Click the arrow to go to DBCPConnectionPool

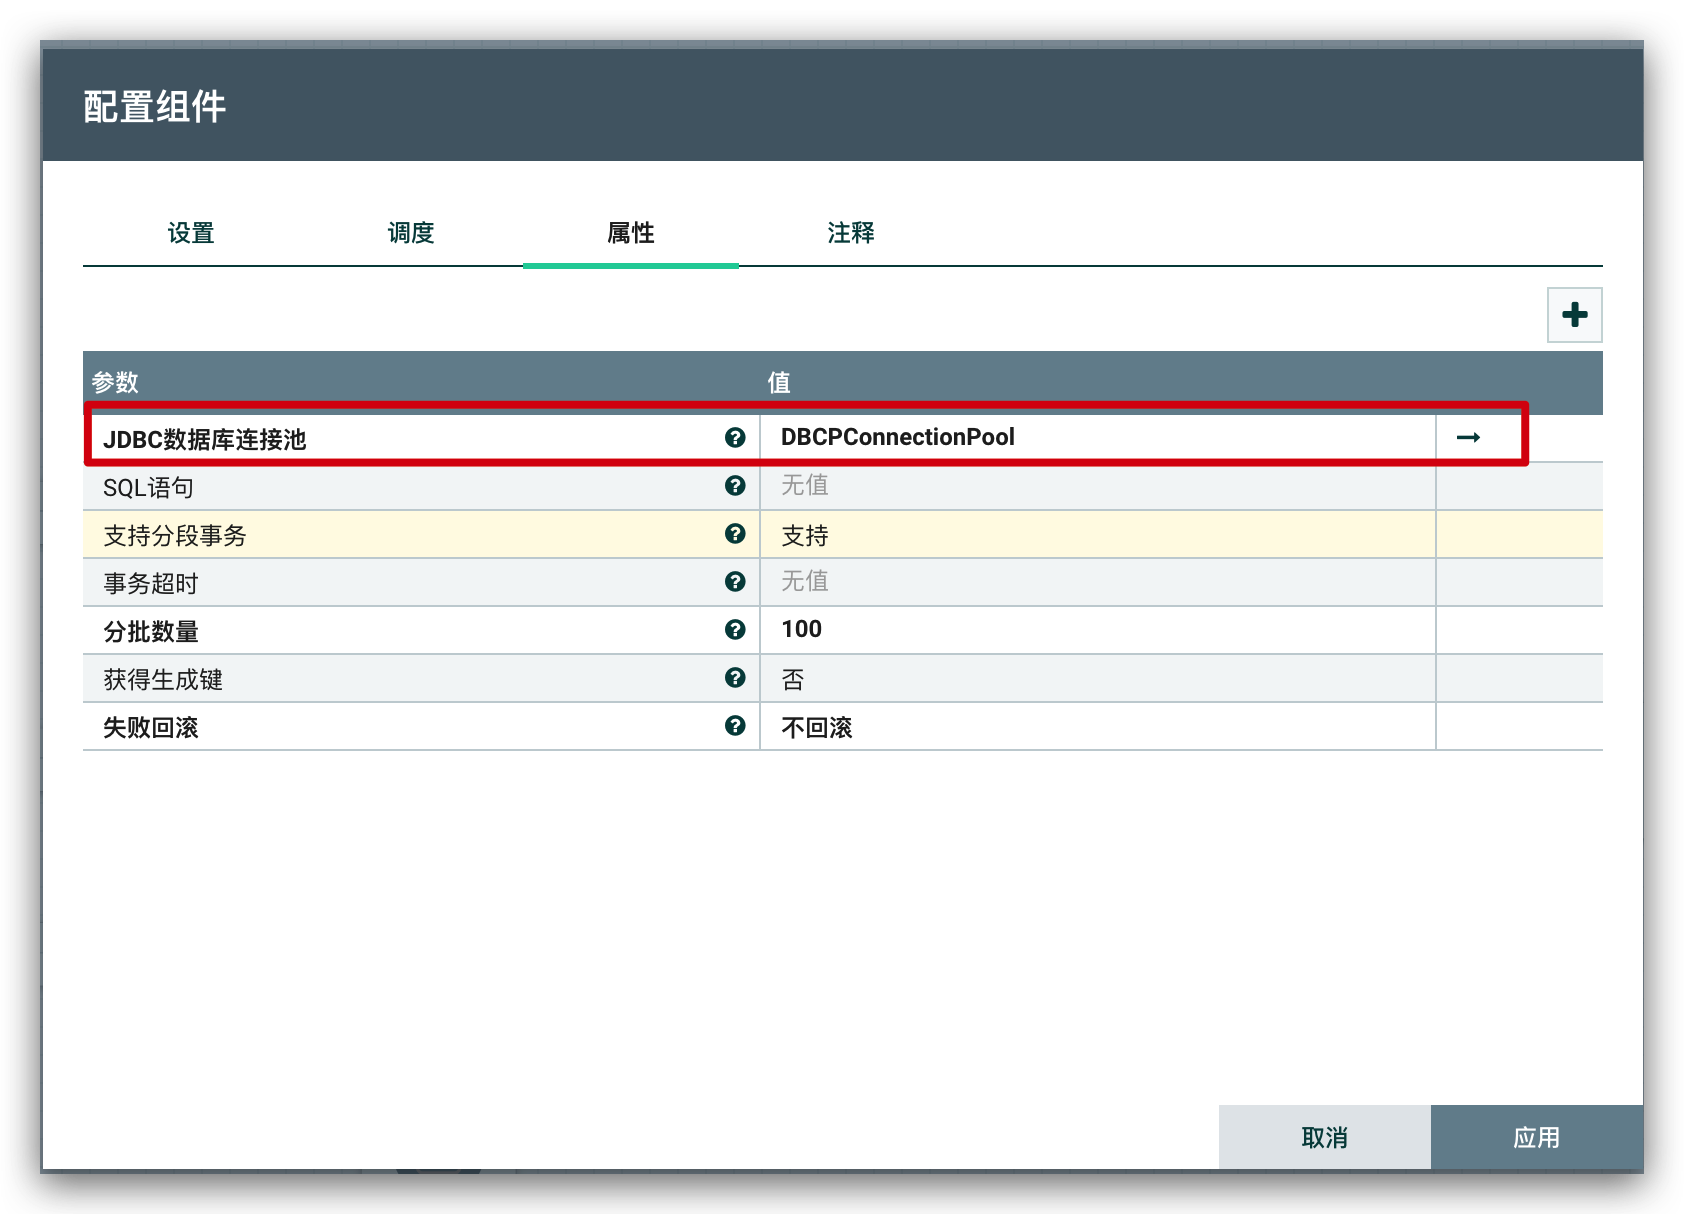[x=1468, y=438]
